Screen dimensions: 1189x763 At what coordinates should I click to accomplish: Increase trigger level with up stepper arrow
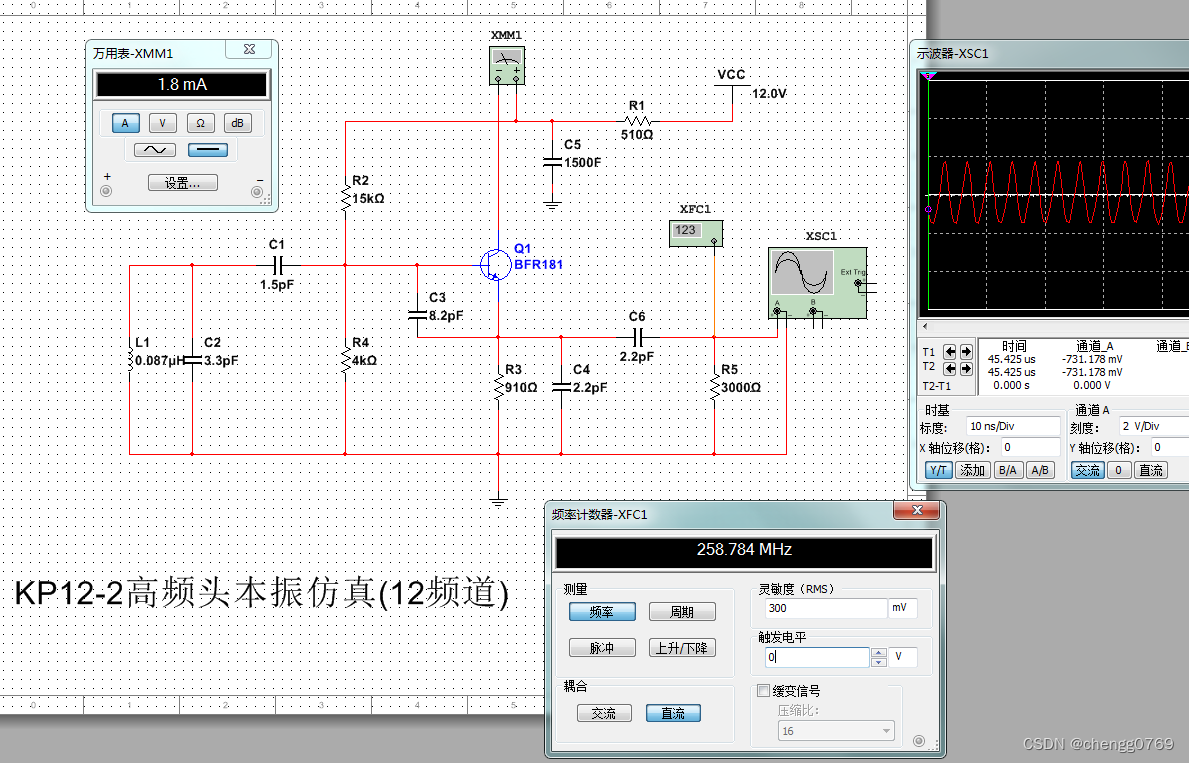pos(879,653)
